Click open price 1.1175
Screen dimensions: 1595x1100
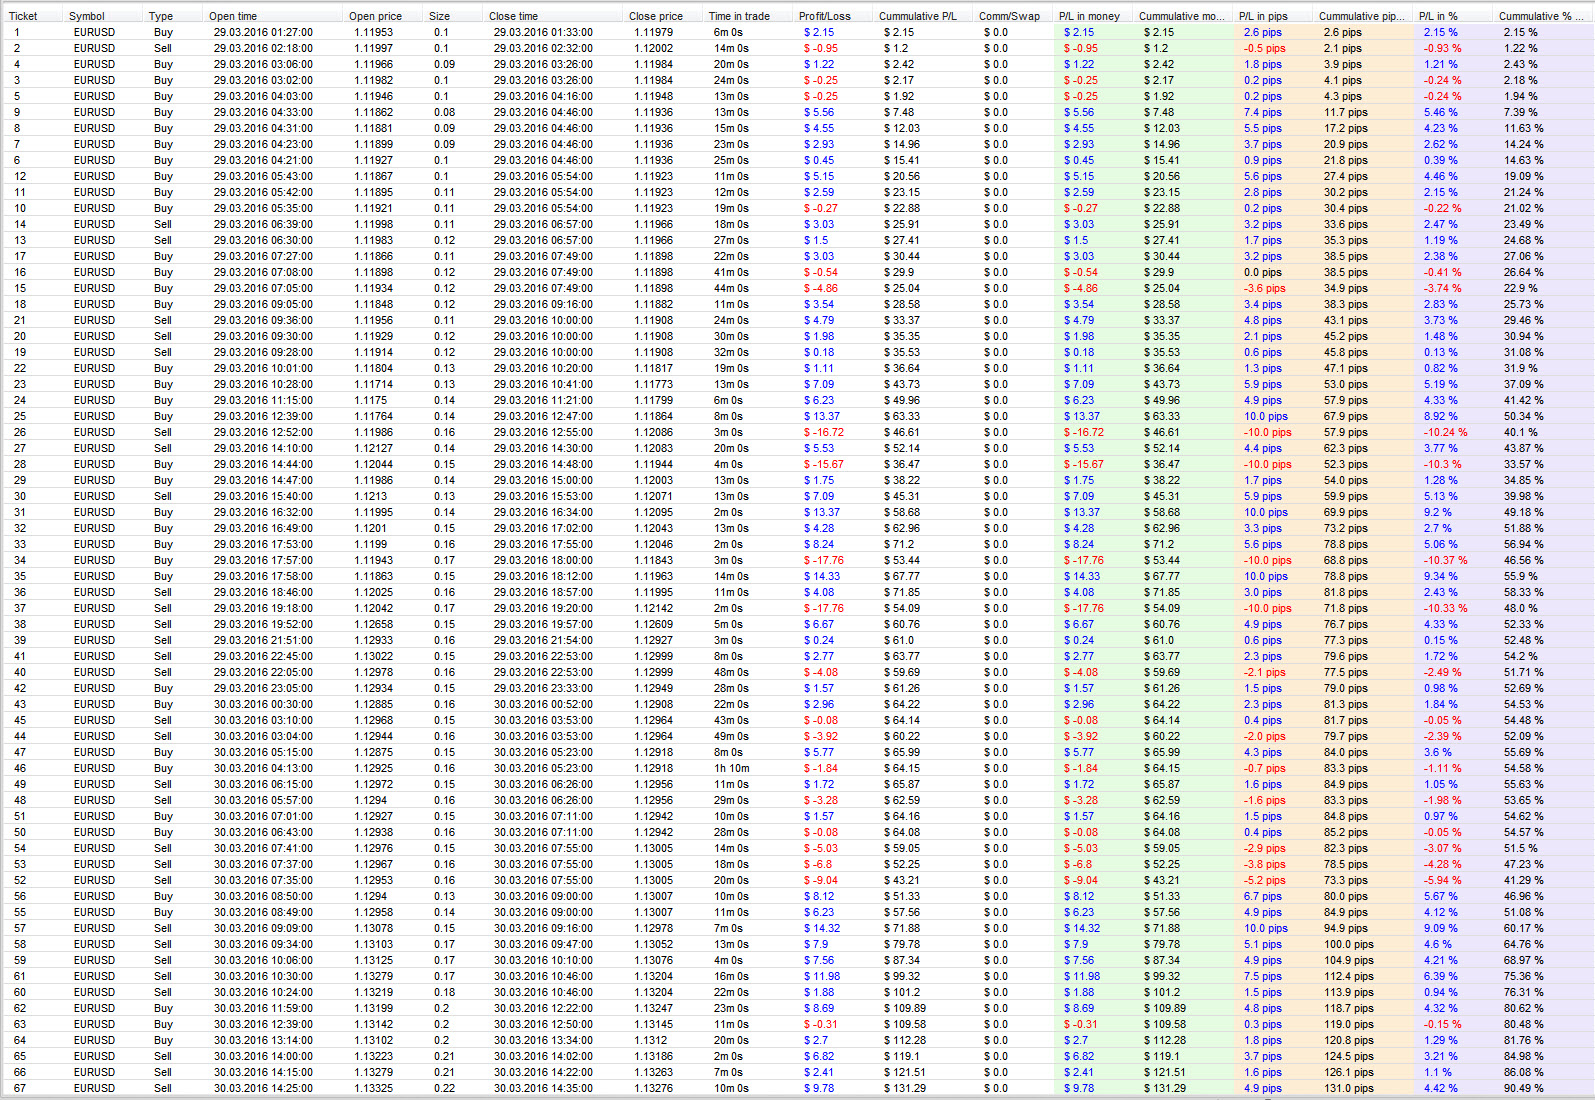click(370, 400)
